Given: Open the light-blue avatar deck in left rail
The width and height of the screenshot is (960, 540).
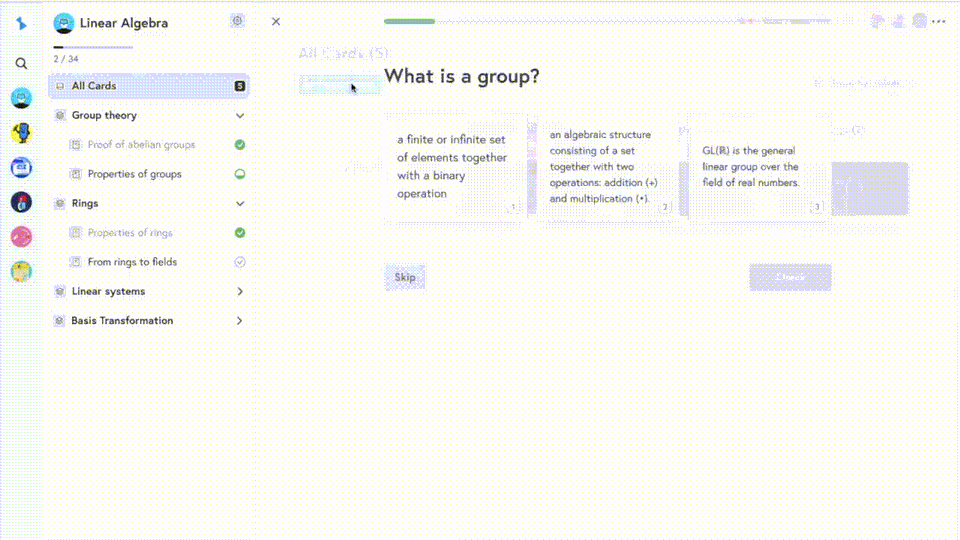Looking at the screenshot, I should click(21, 98).
